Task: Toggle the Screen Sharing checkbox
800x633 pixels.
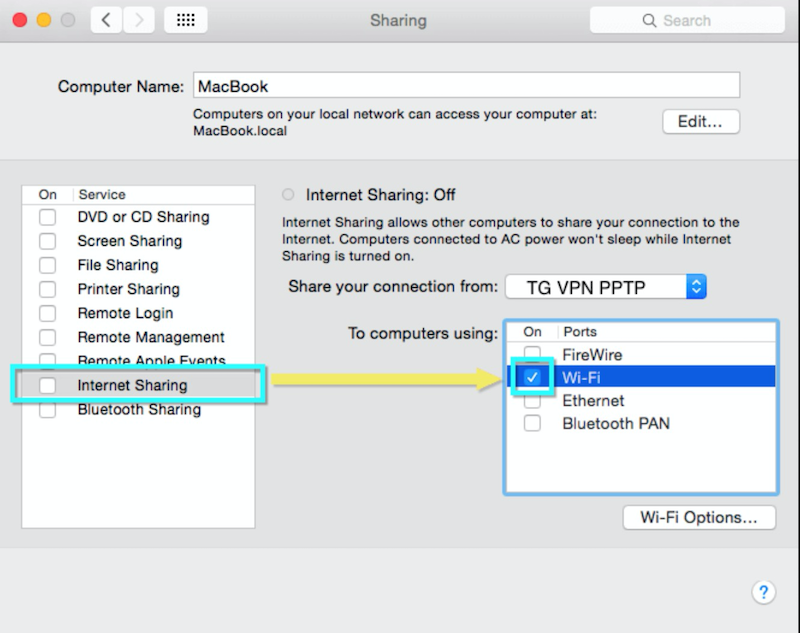Action: (47, 241)
